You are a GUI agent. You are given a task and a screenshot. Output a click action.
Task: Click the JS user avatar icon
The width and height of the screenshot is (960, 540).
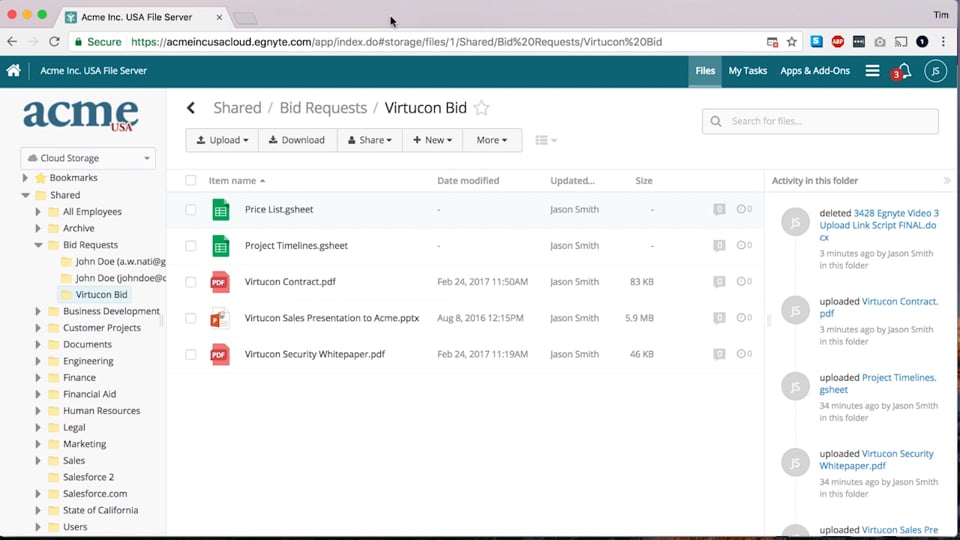click(935, 71)
